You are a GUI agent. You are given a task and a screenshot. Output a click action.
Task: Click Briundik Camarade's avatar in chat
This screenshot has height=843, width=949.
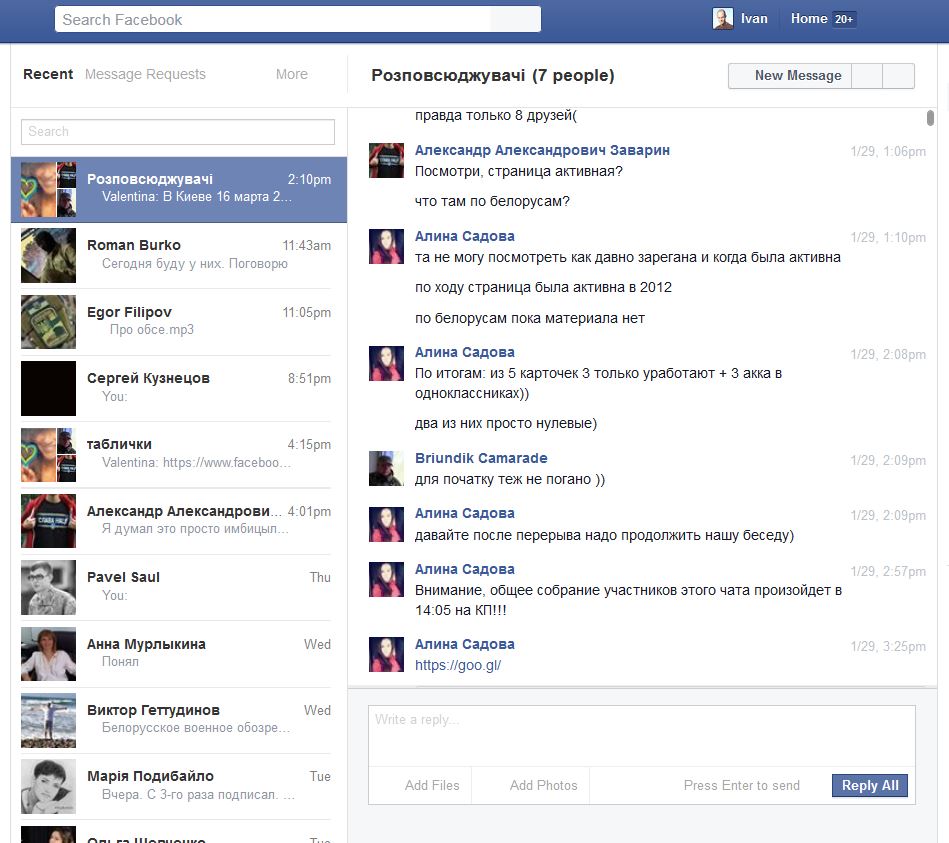click(386, 468)
